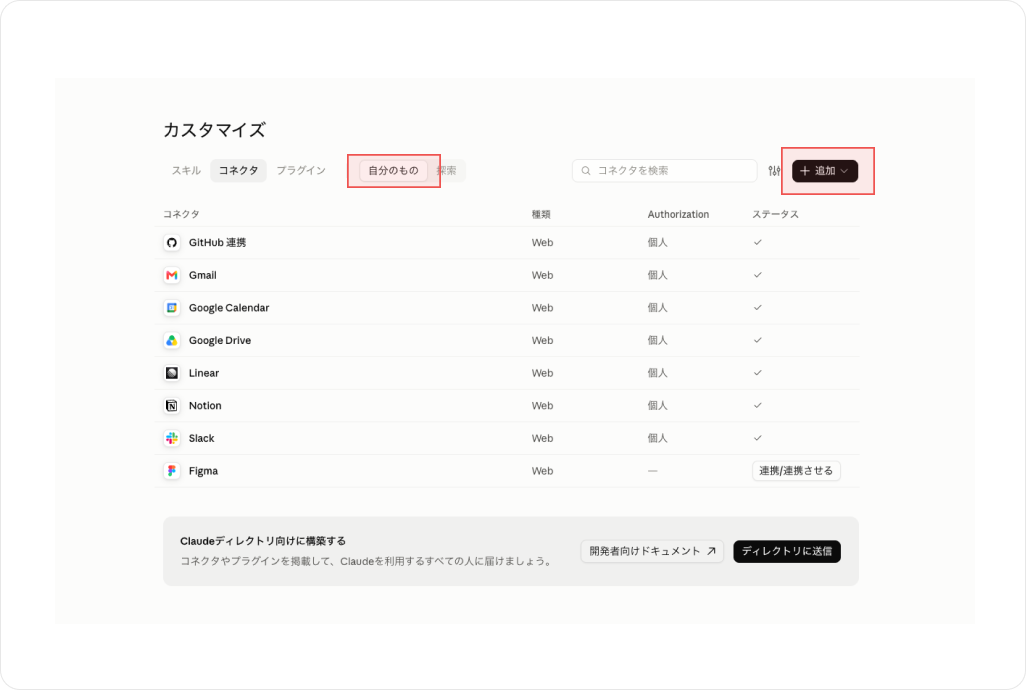Click 個人 cell in Slack row
The image size is (1026, 690).
click(x=658, y=438)
